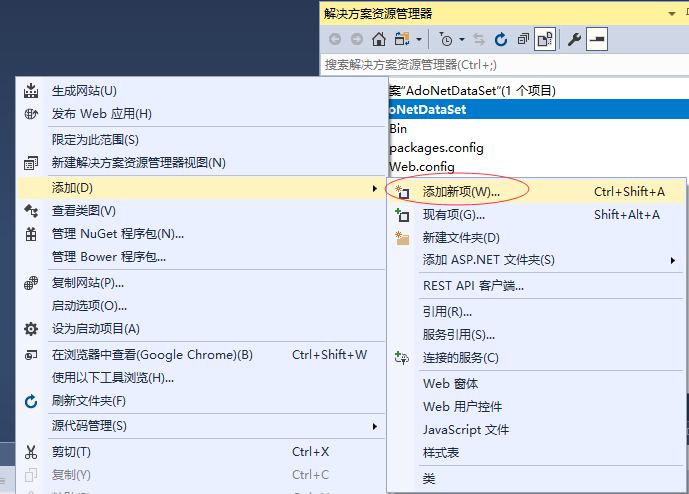The image size is (689, 494).
Task: Open Properties via the wrench icon
Action: click(574, 40)
